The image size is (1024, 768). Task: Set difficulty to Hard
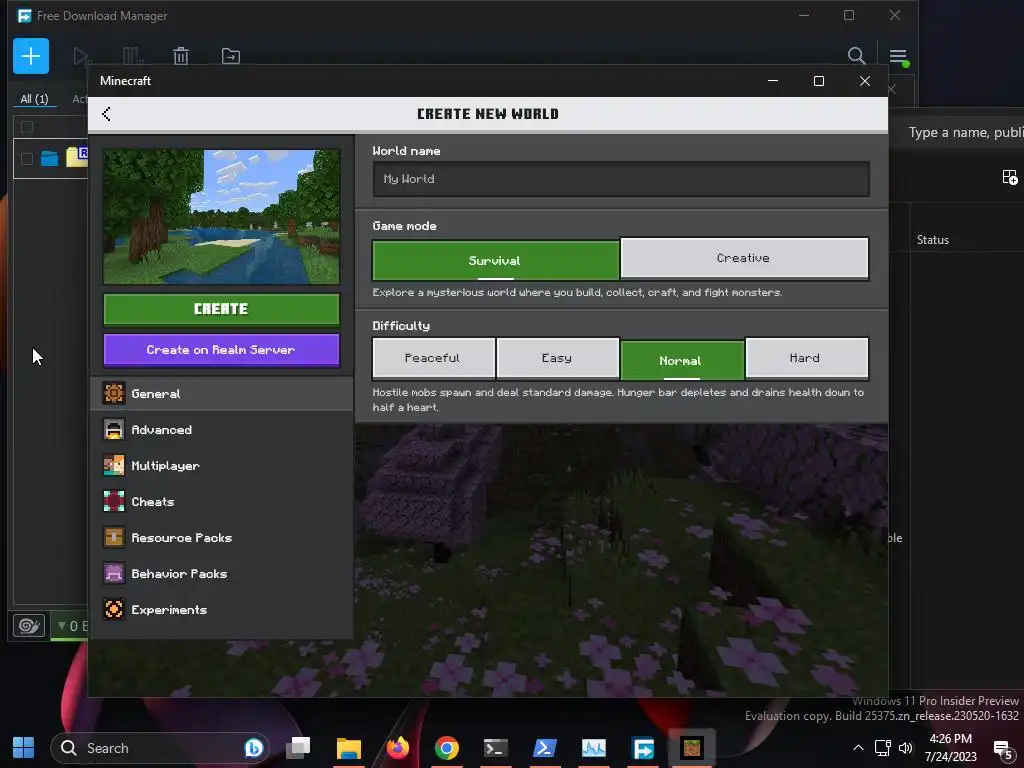[x=806, y=358]
